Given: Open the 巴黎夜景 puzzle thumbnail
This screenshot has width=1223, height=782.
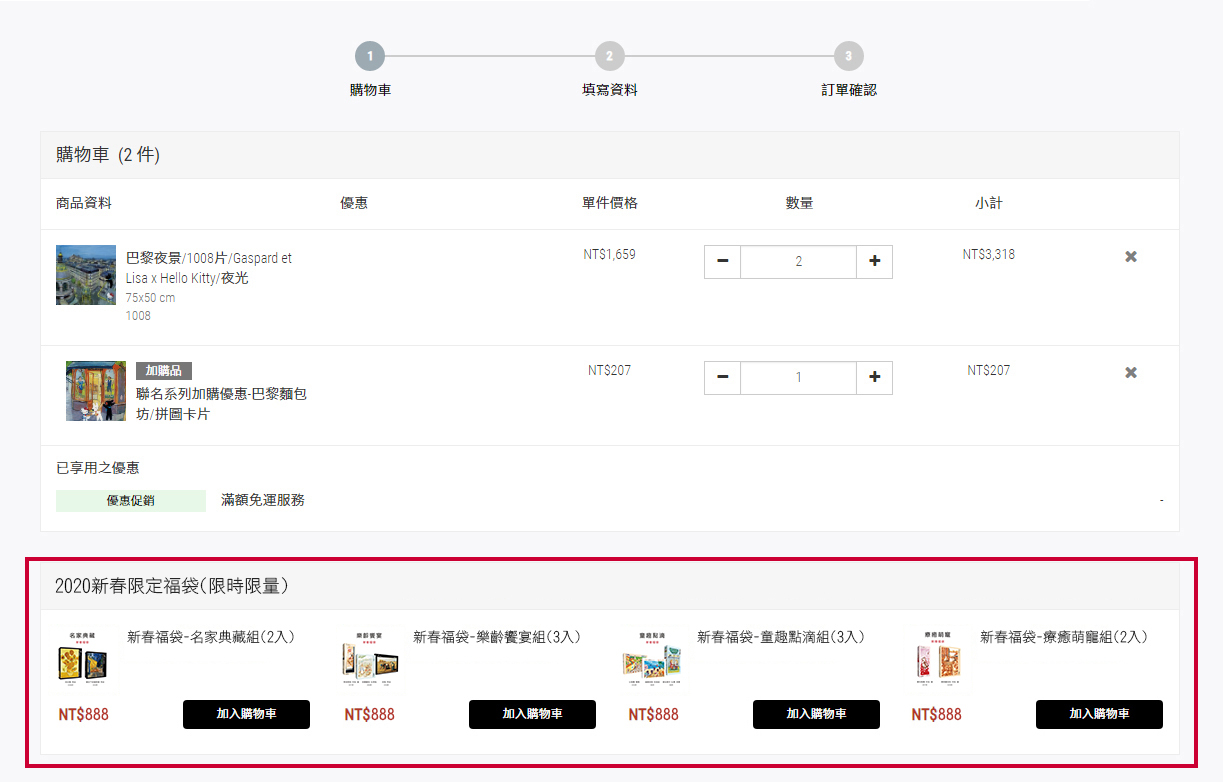Looking at the screenshot, I should click(86, 275).
